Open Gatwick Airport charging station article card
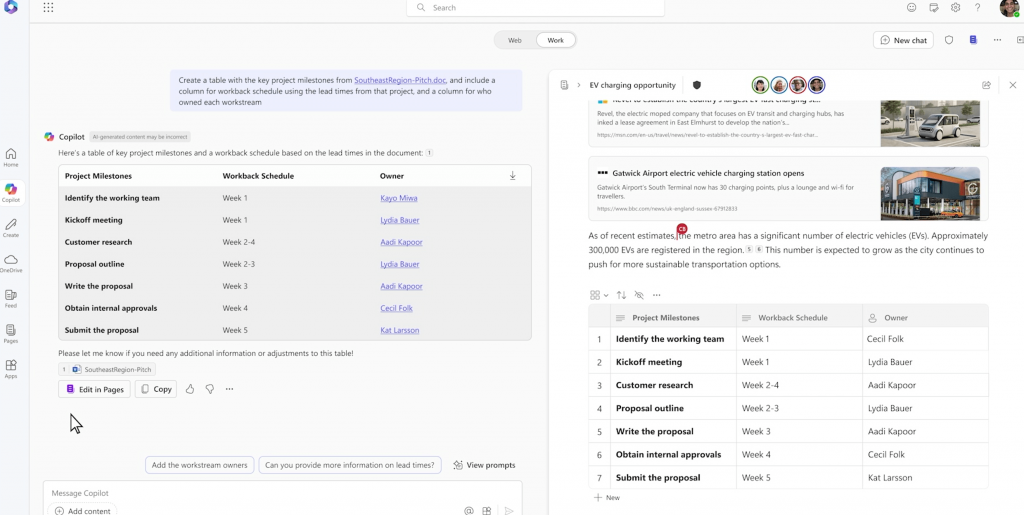Viewport: 1024px width, 515px height. click(x=788, y=189)
